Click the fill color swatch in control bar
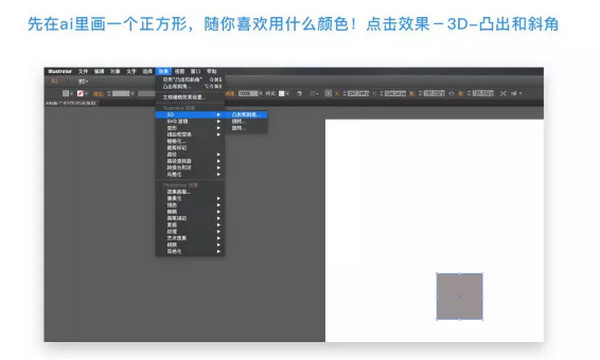 (x=66, y=93)
